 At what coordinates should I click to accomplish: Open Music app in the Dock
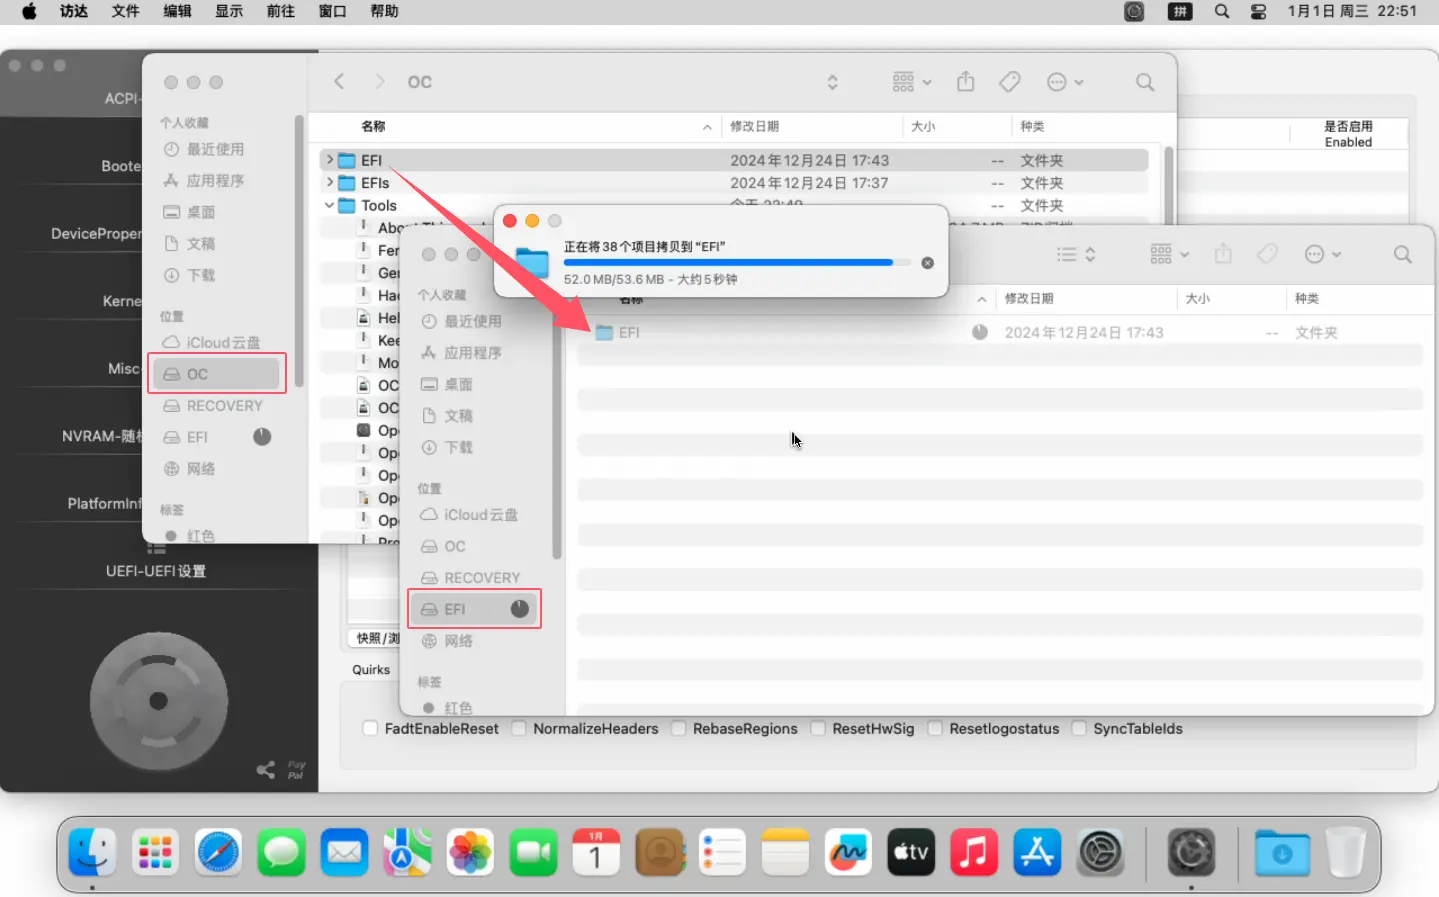[974, 853]
